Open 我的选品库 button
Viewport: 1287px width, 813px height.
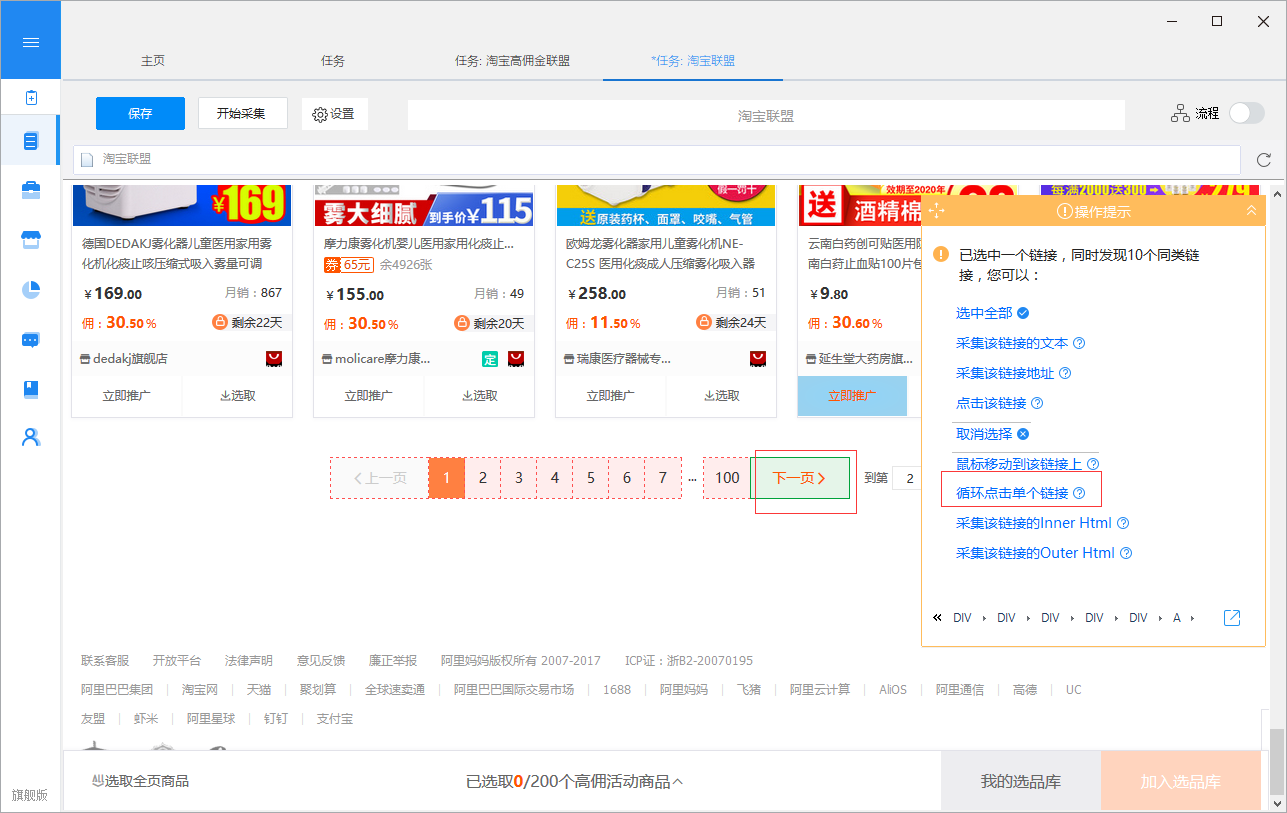pyautogui.click(x=1020, y=781)
